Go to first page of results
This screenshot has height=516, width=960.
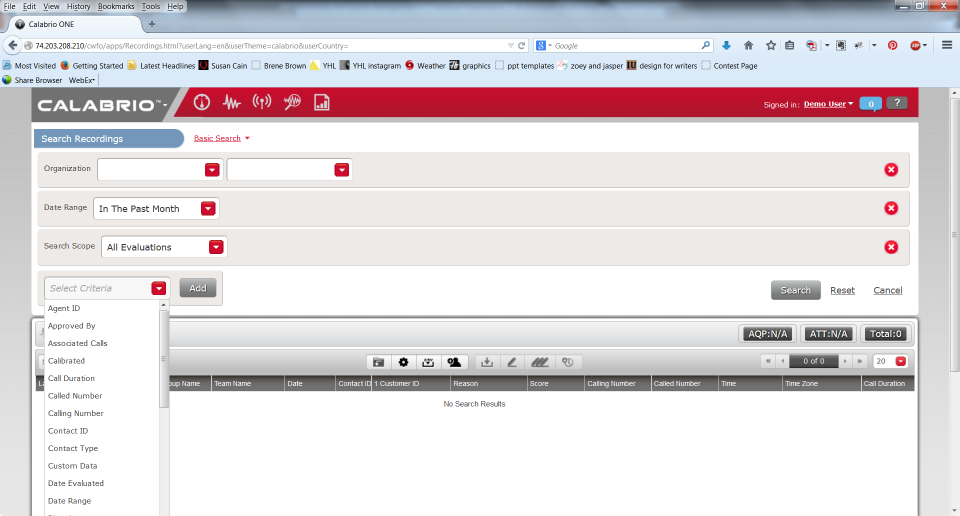(768, 361)
